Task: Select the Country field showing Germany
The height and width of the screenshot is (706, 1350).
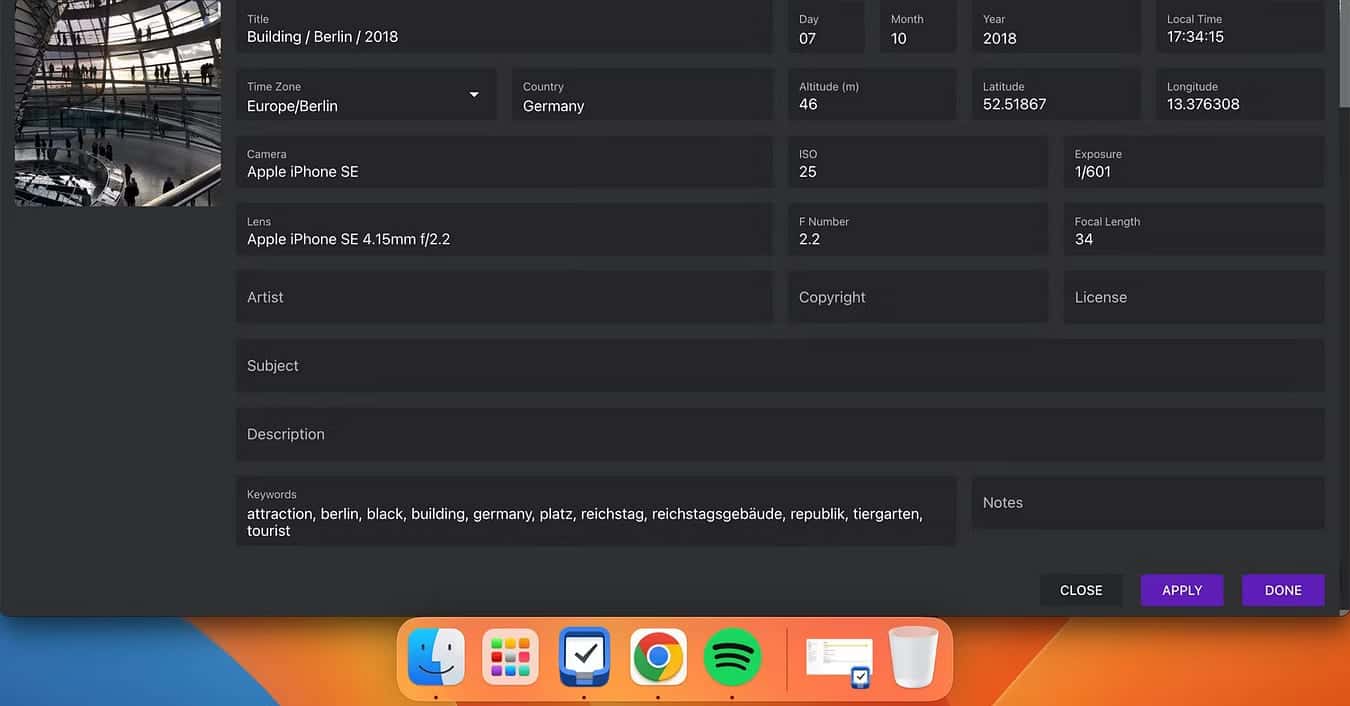Action: [642, 96]
